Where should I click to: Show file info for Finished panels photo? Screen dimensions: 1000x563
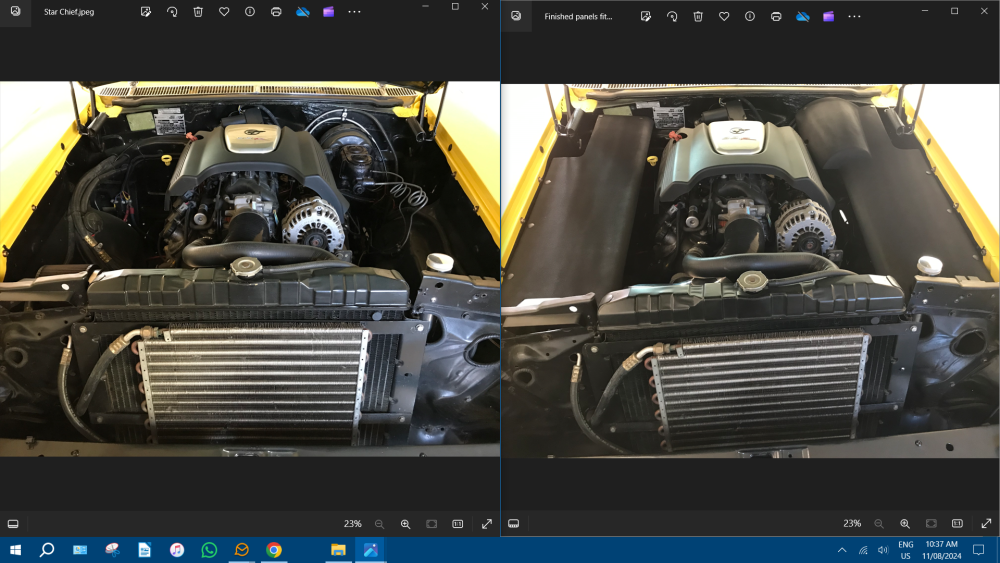click(x=750, y=17)
